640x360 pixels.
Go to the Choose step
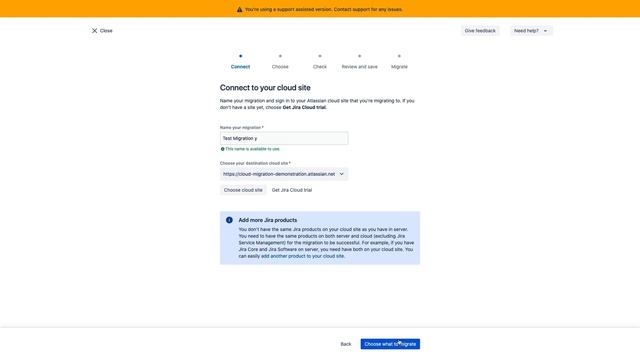pyautogui.click(x=280, y=62)
